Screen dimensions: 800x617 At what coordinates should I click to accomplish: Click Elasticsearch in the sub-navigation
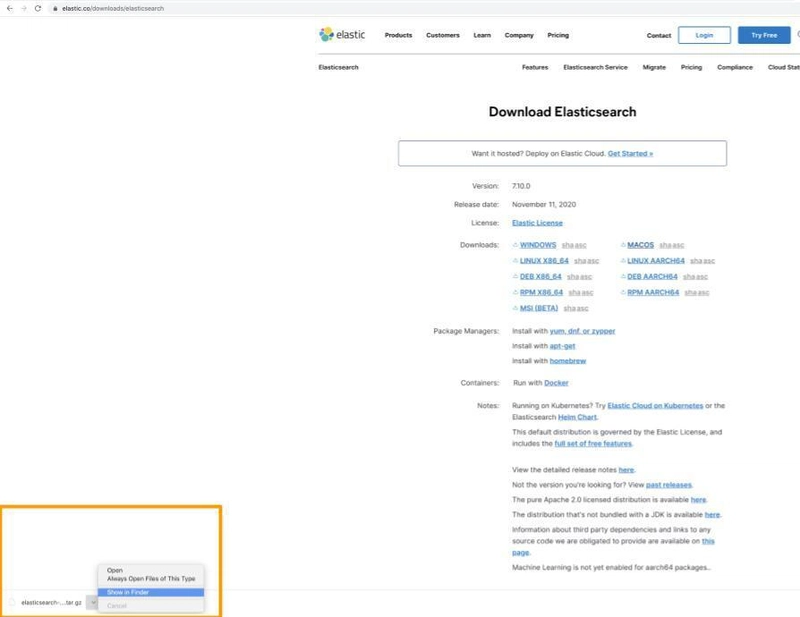tap(338, 67)
